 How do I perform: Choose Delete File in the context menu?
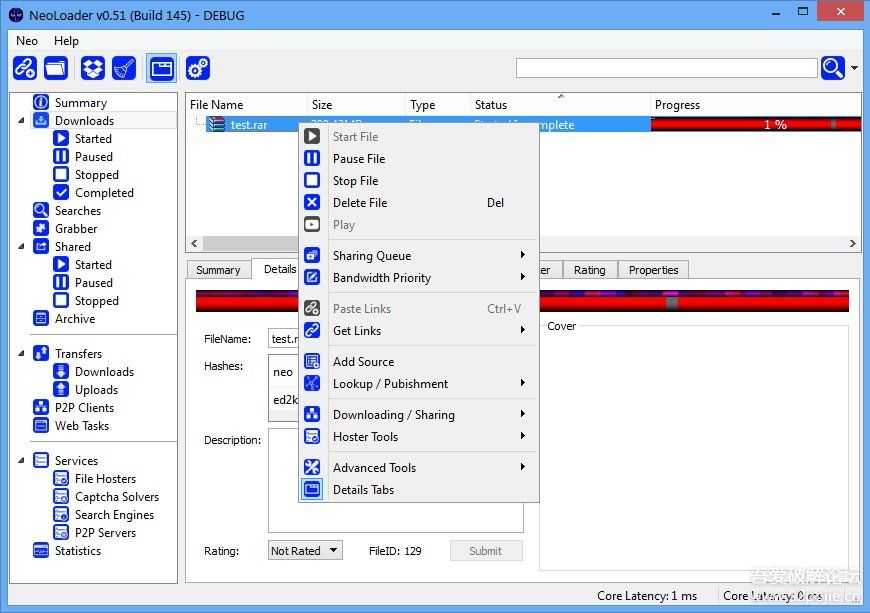click(x=360, y=202)
